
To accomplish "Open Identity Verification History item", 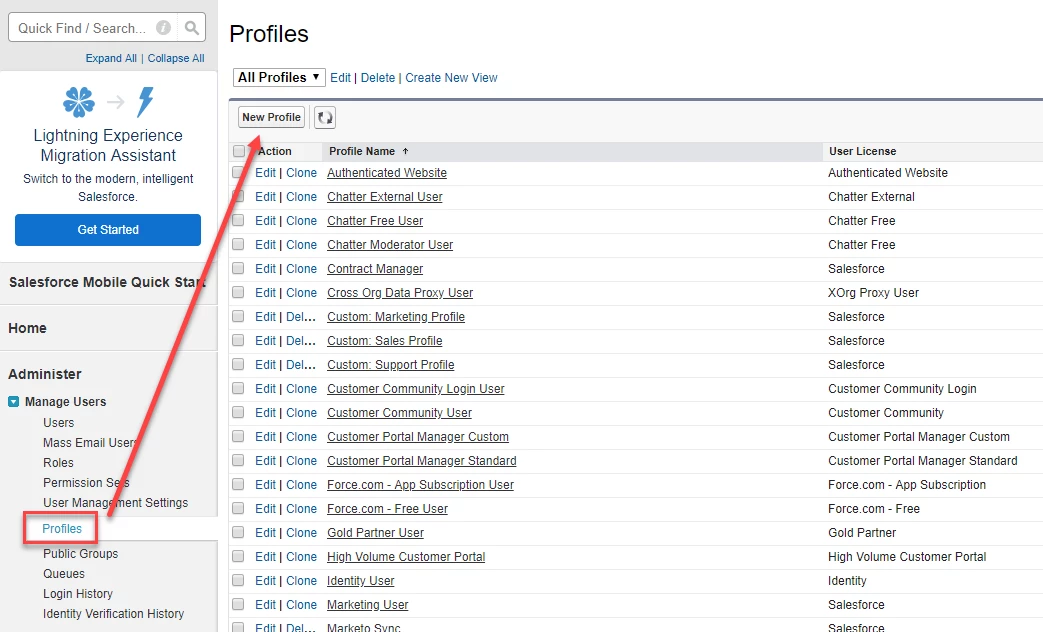I will coord(114,613).
